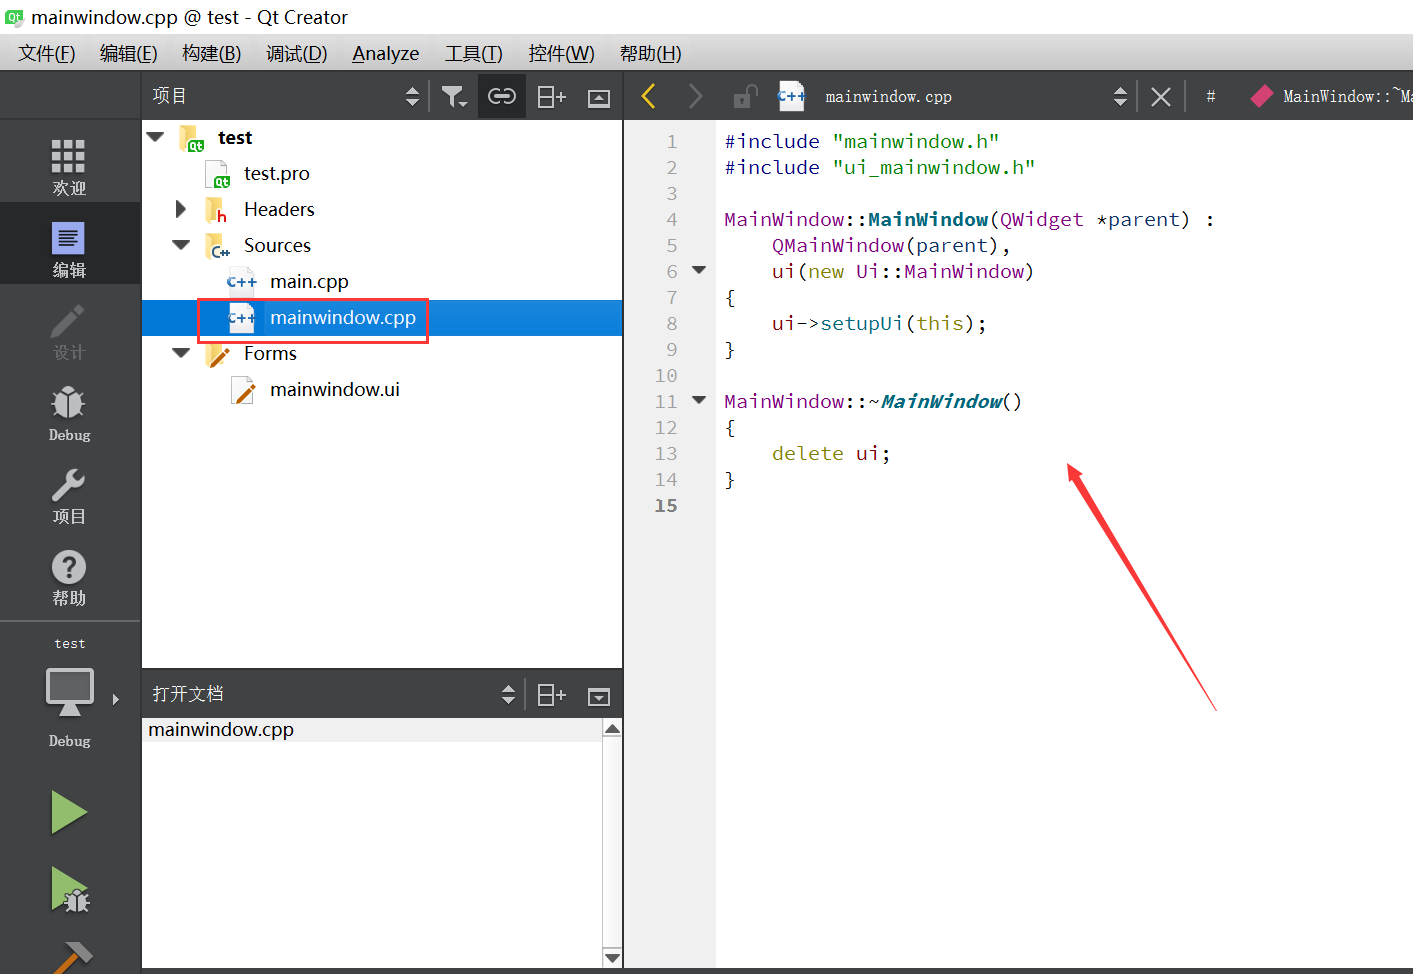Run the project with green arrow

[x=69, y=812]
